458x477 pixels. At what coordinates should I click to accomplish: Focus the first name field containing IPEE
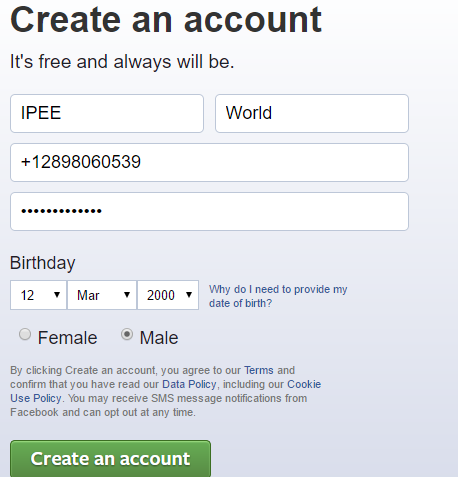[x=107, y=113]
